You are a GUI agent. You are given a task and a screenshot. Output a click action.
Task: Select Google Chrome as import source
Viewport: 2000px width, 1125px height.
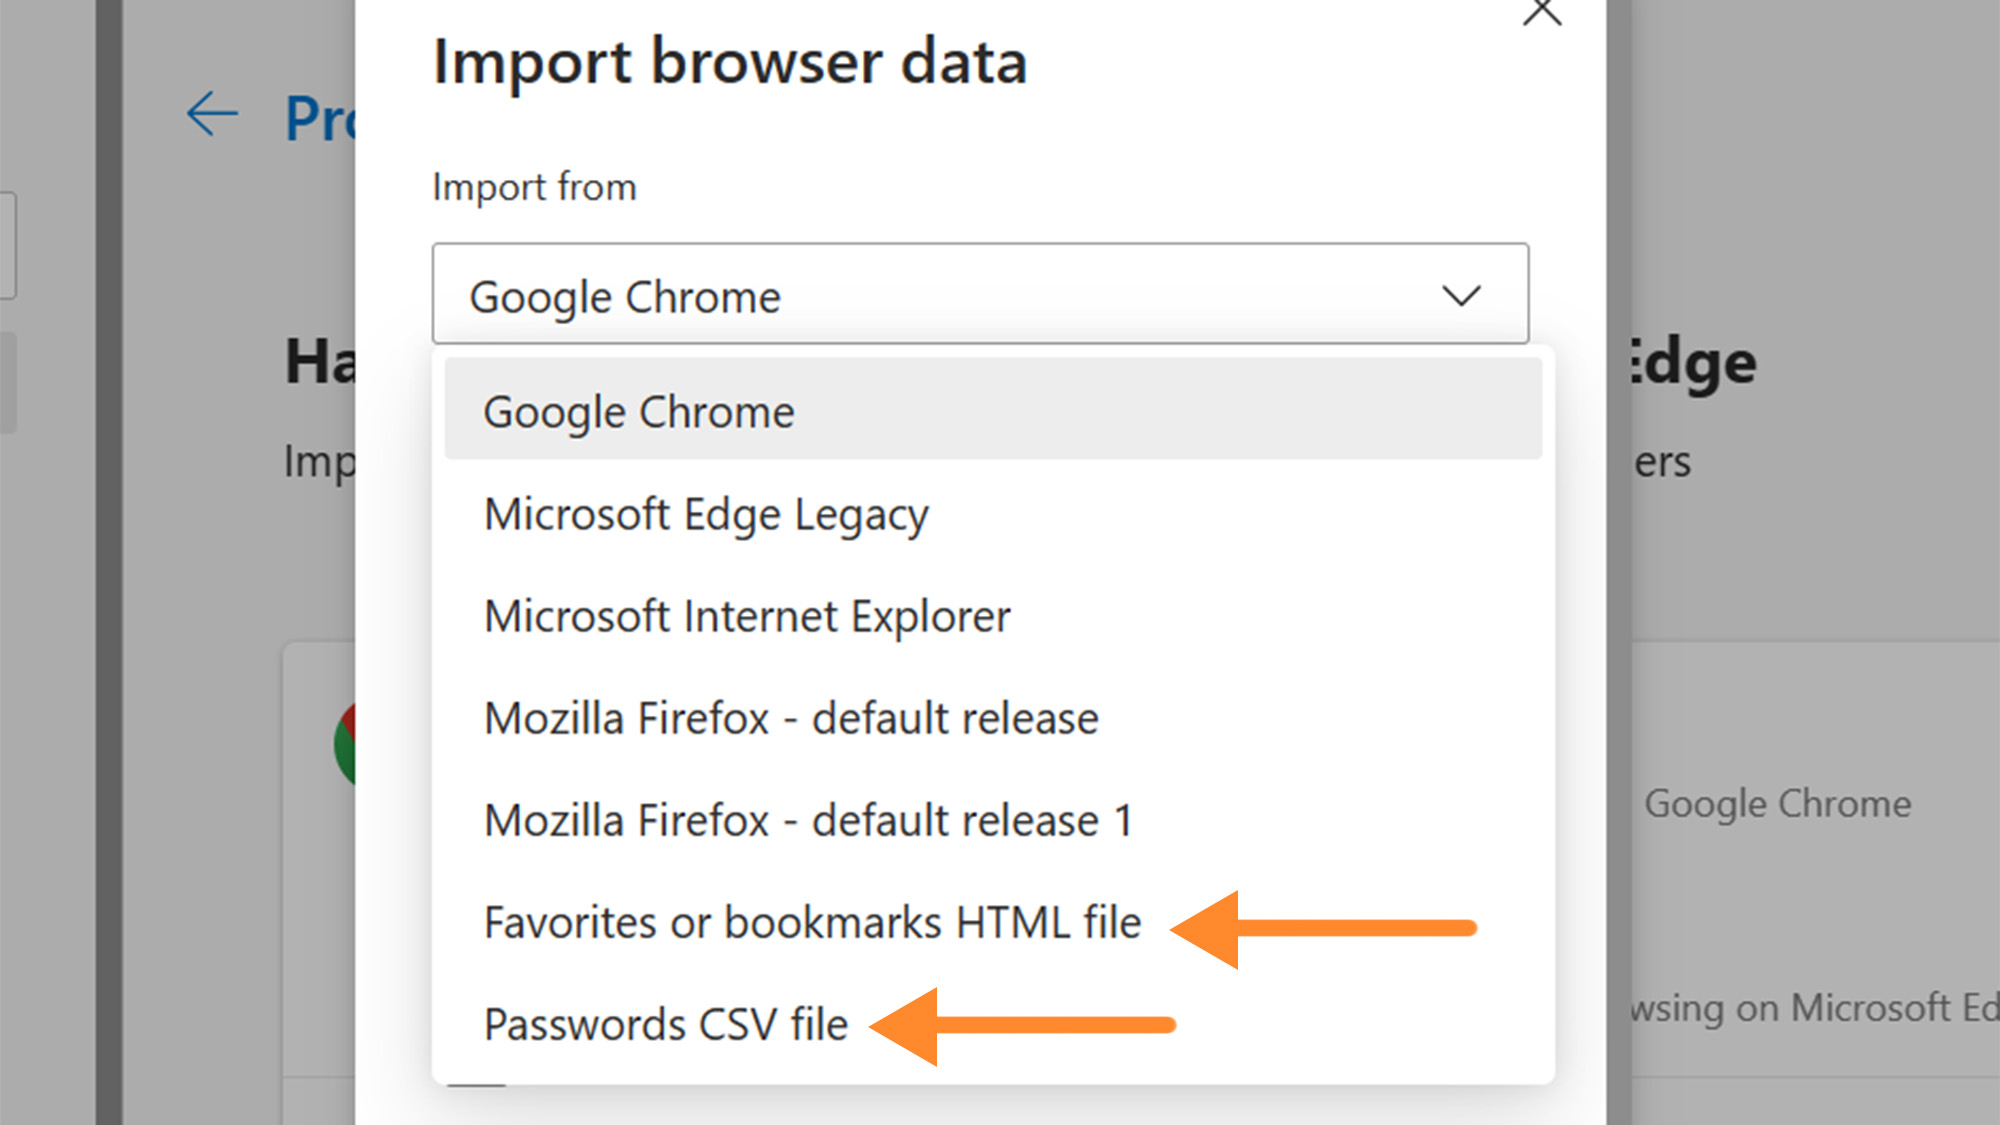coord(637,410)
